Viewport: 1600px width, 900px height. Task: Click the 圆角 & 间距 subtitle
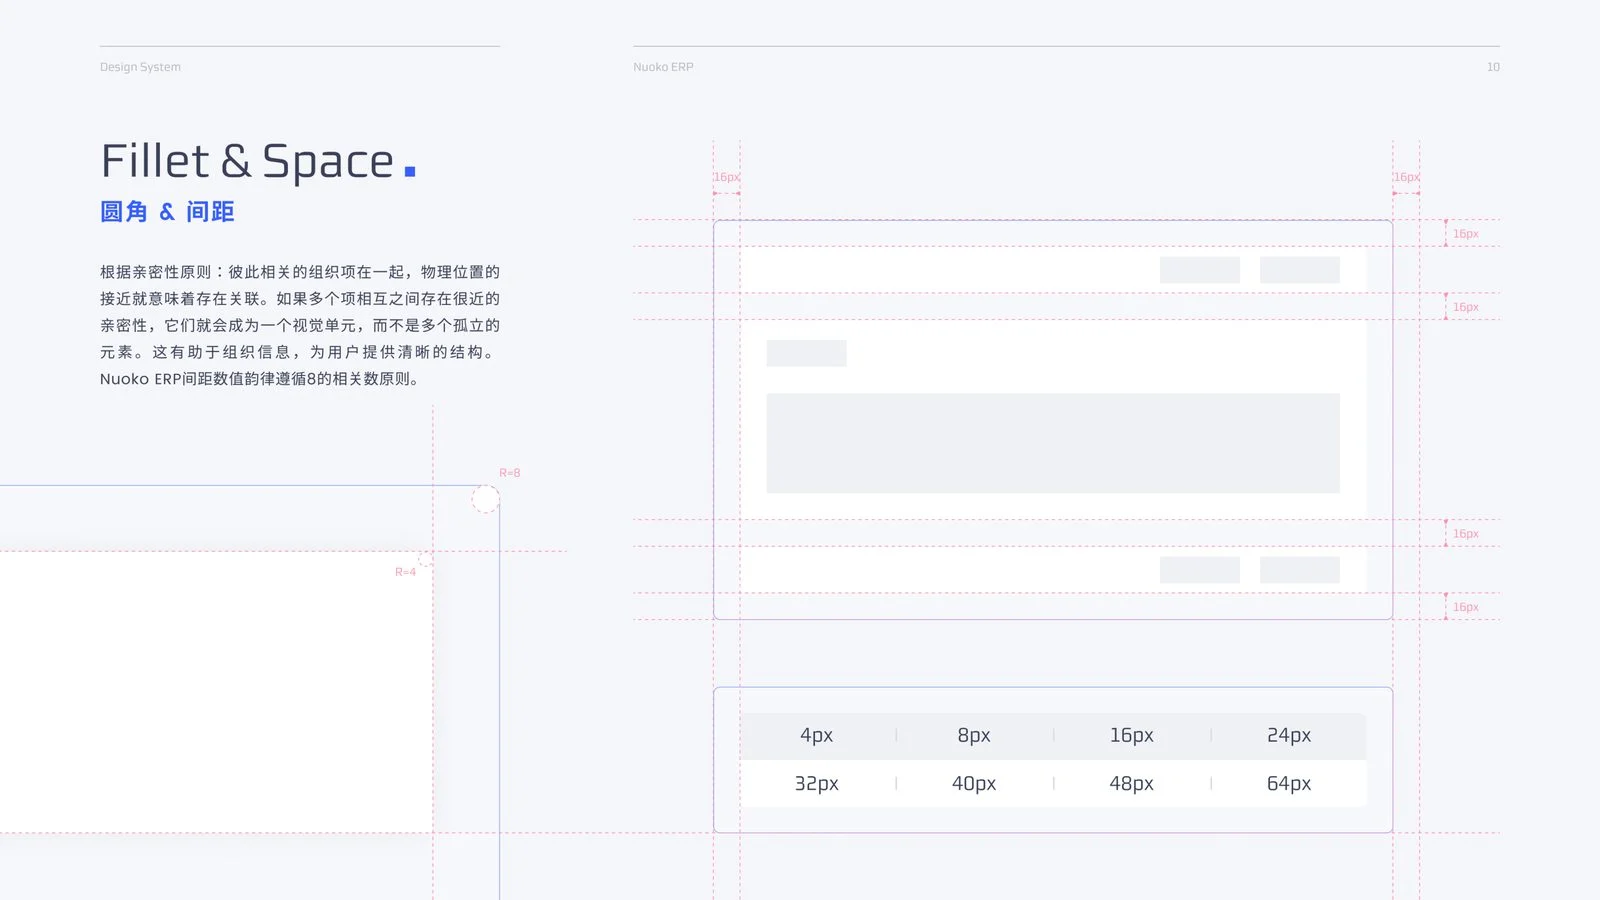(167, 212)
